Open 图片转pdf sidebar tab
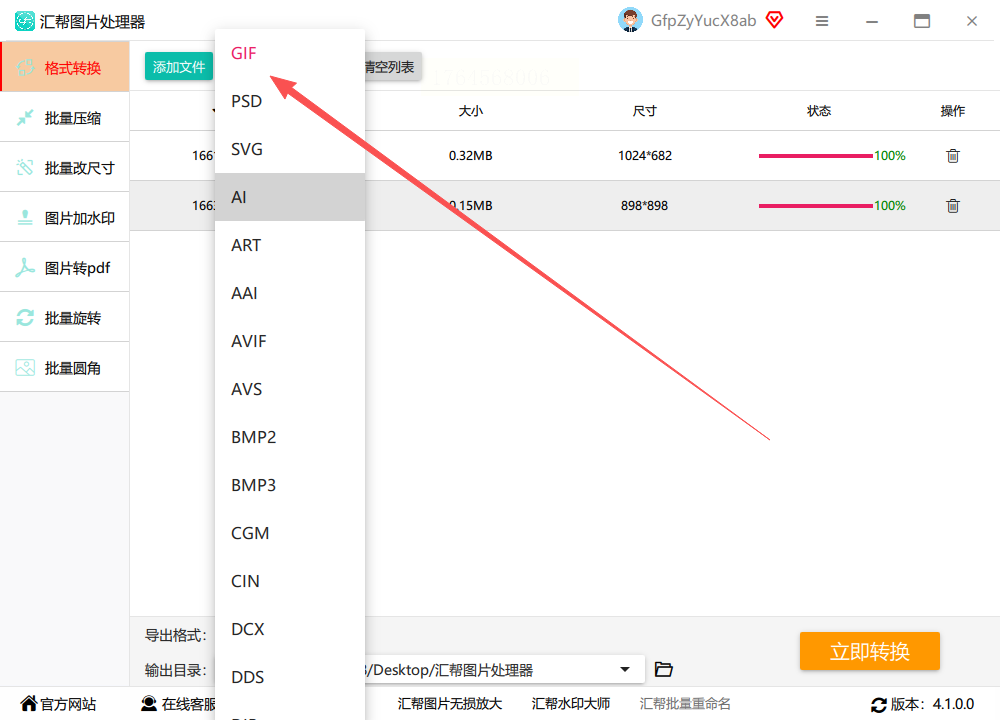This screenshot has height=720, width=1000. point(65,268)
